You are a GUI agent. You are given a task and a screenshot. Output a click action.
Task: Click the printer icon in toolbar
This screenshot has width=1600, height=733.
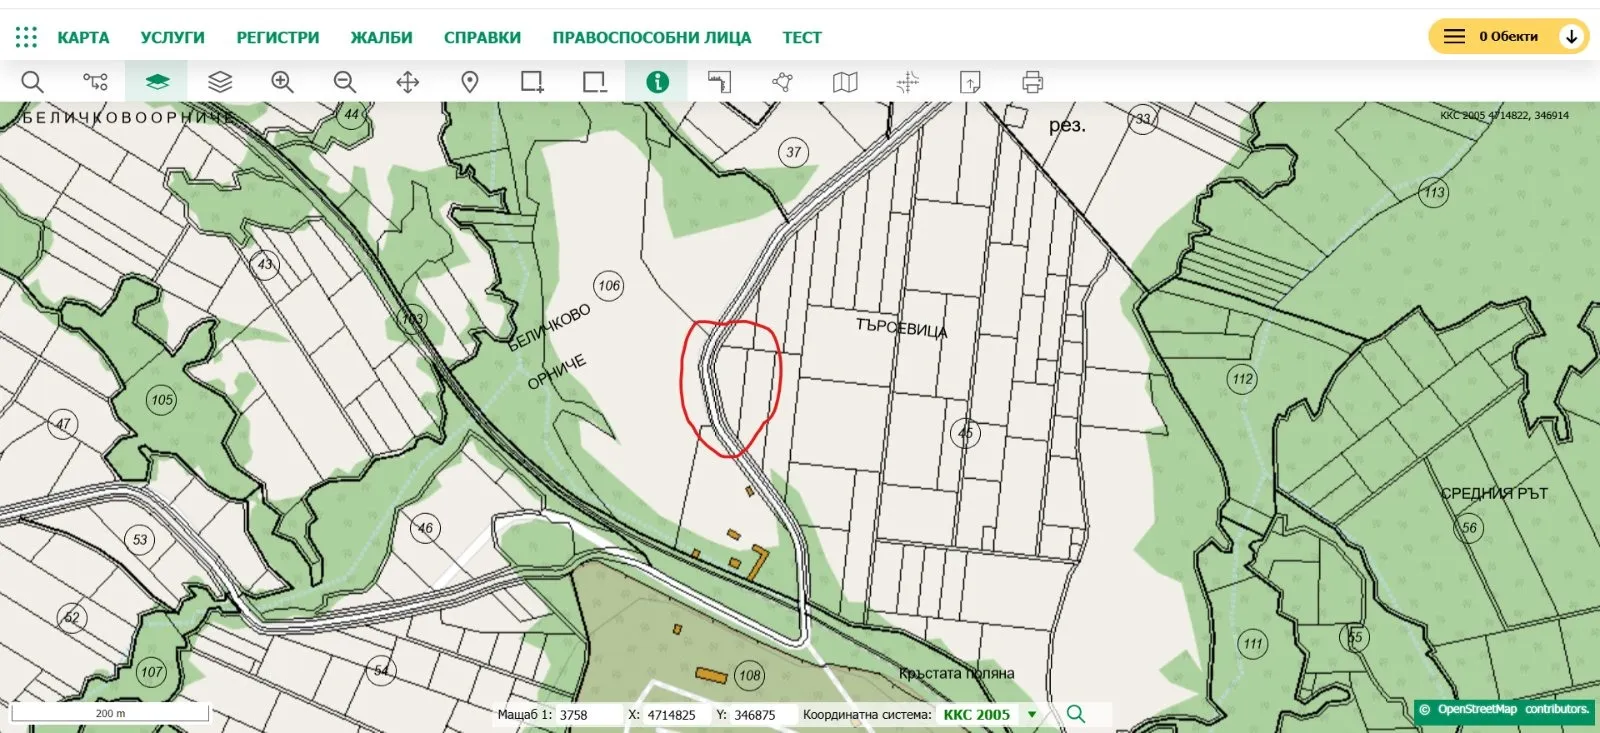tap(1033, 82)
